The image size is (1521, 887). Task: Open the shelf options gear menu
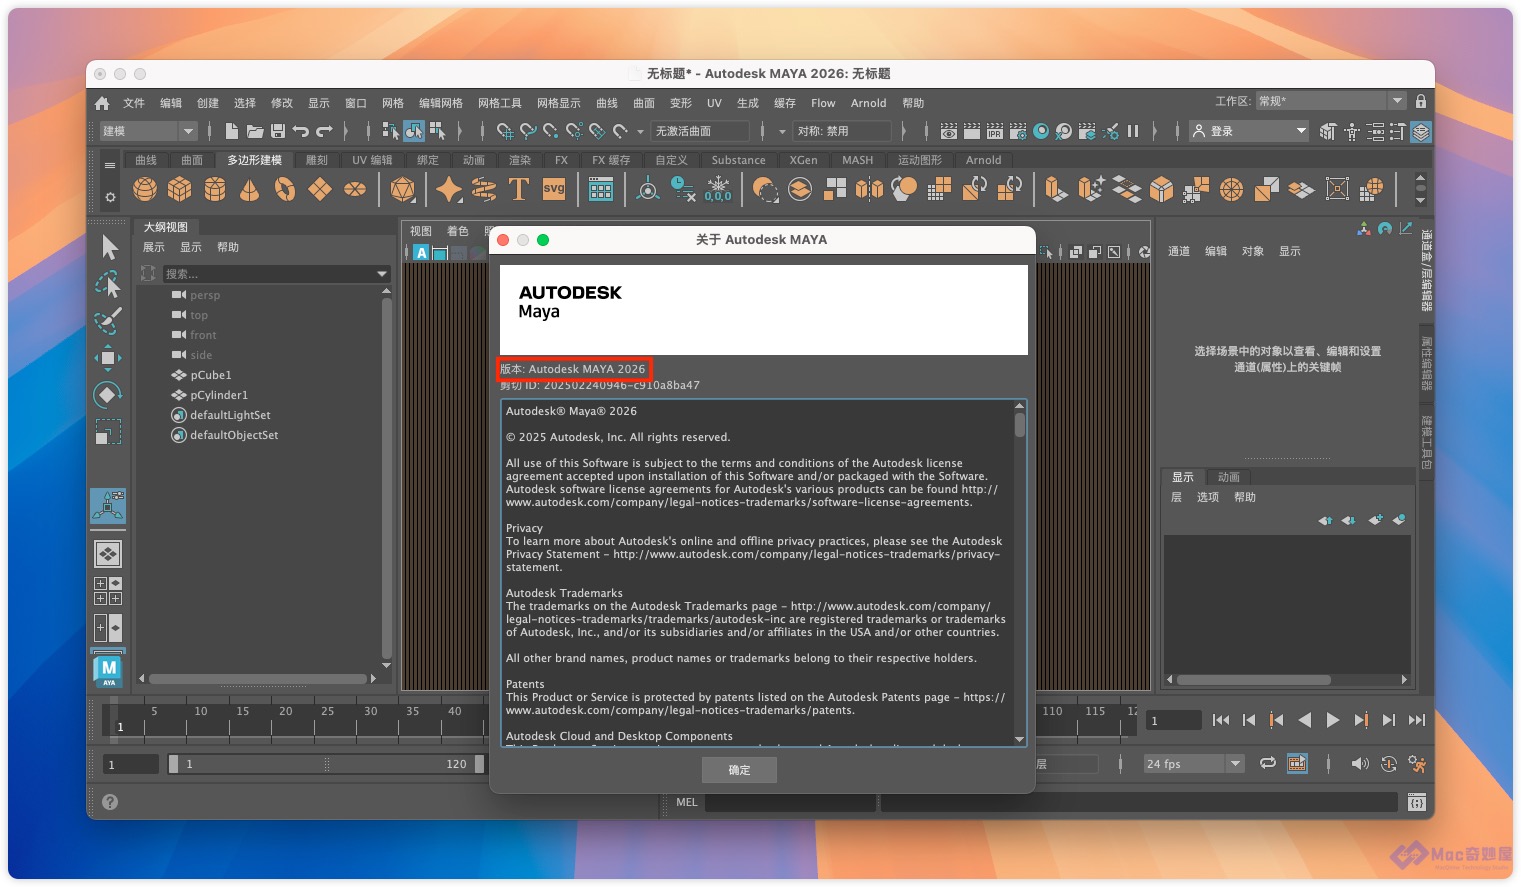(110, 197)
